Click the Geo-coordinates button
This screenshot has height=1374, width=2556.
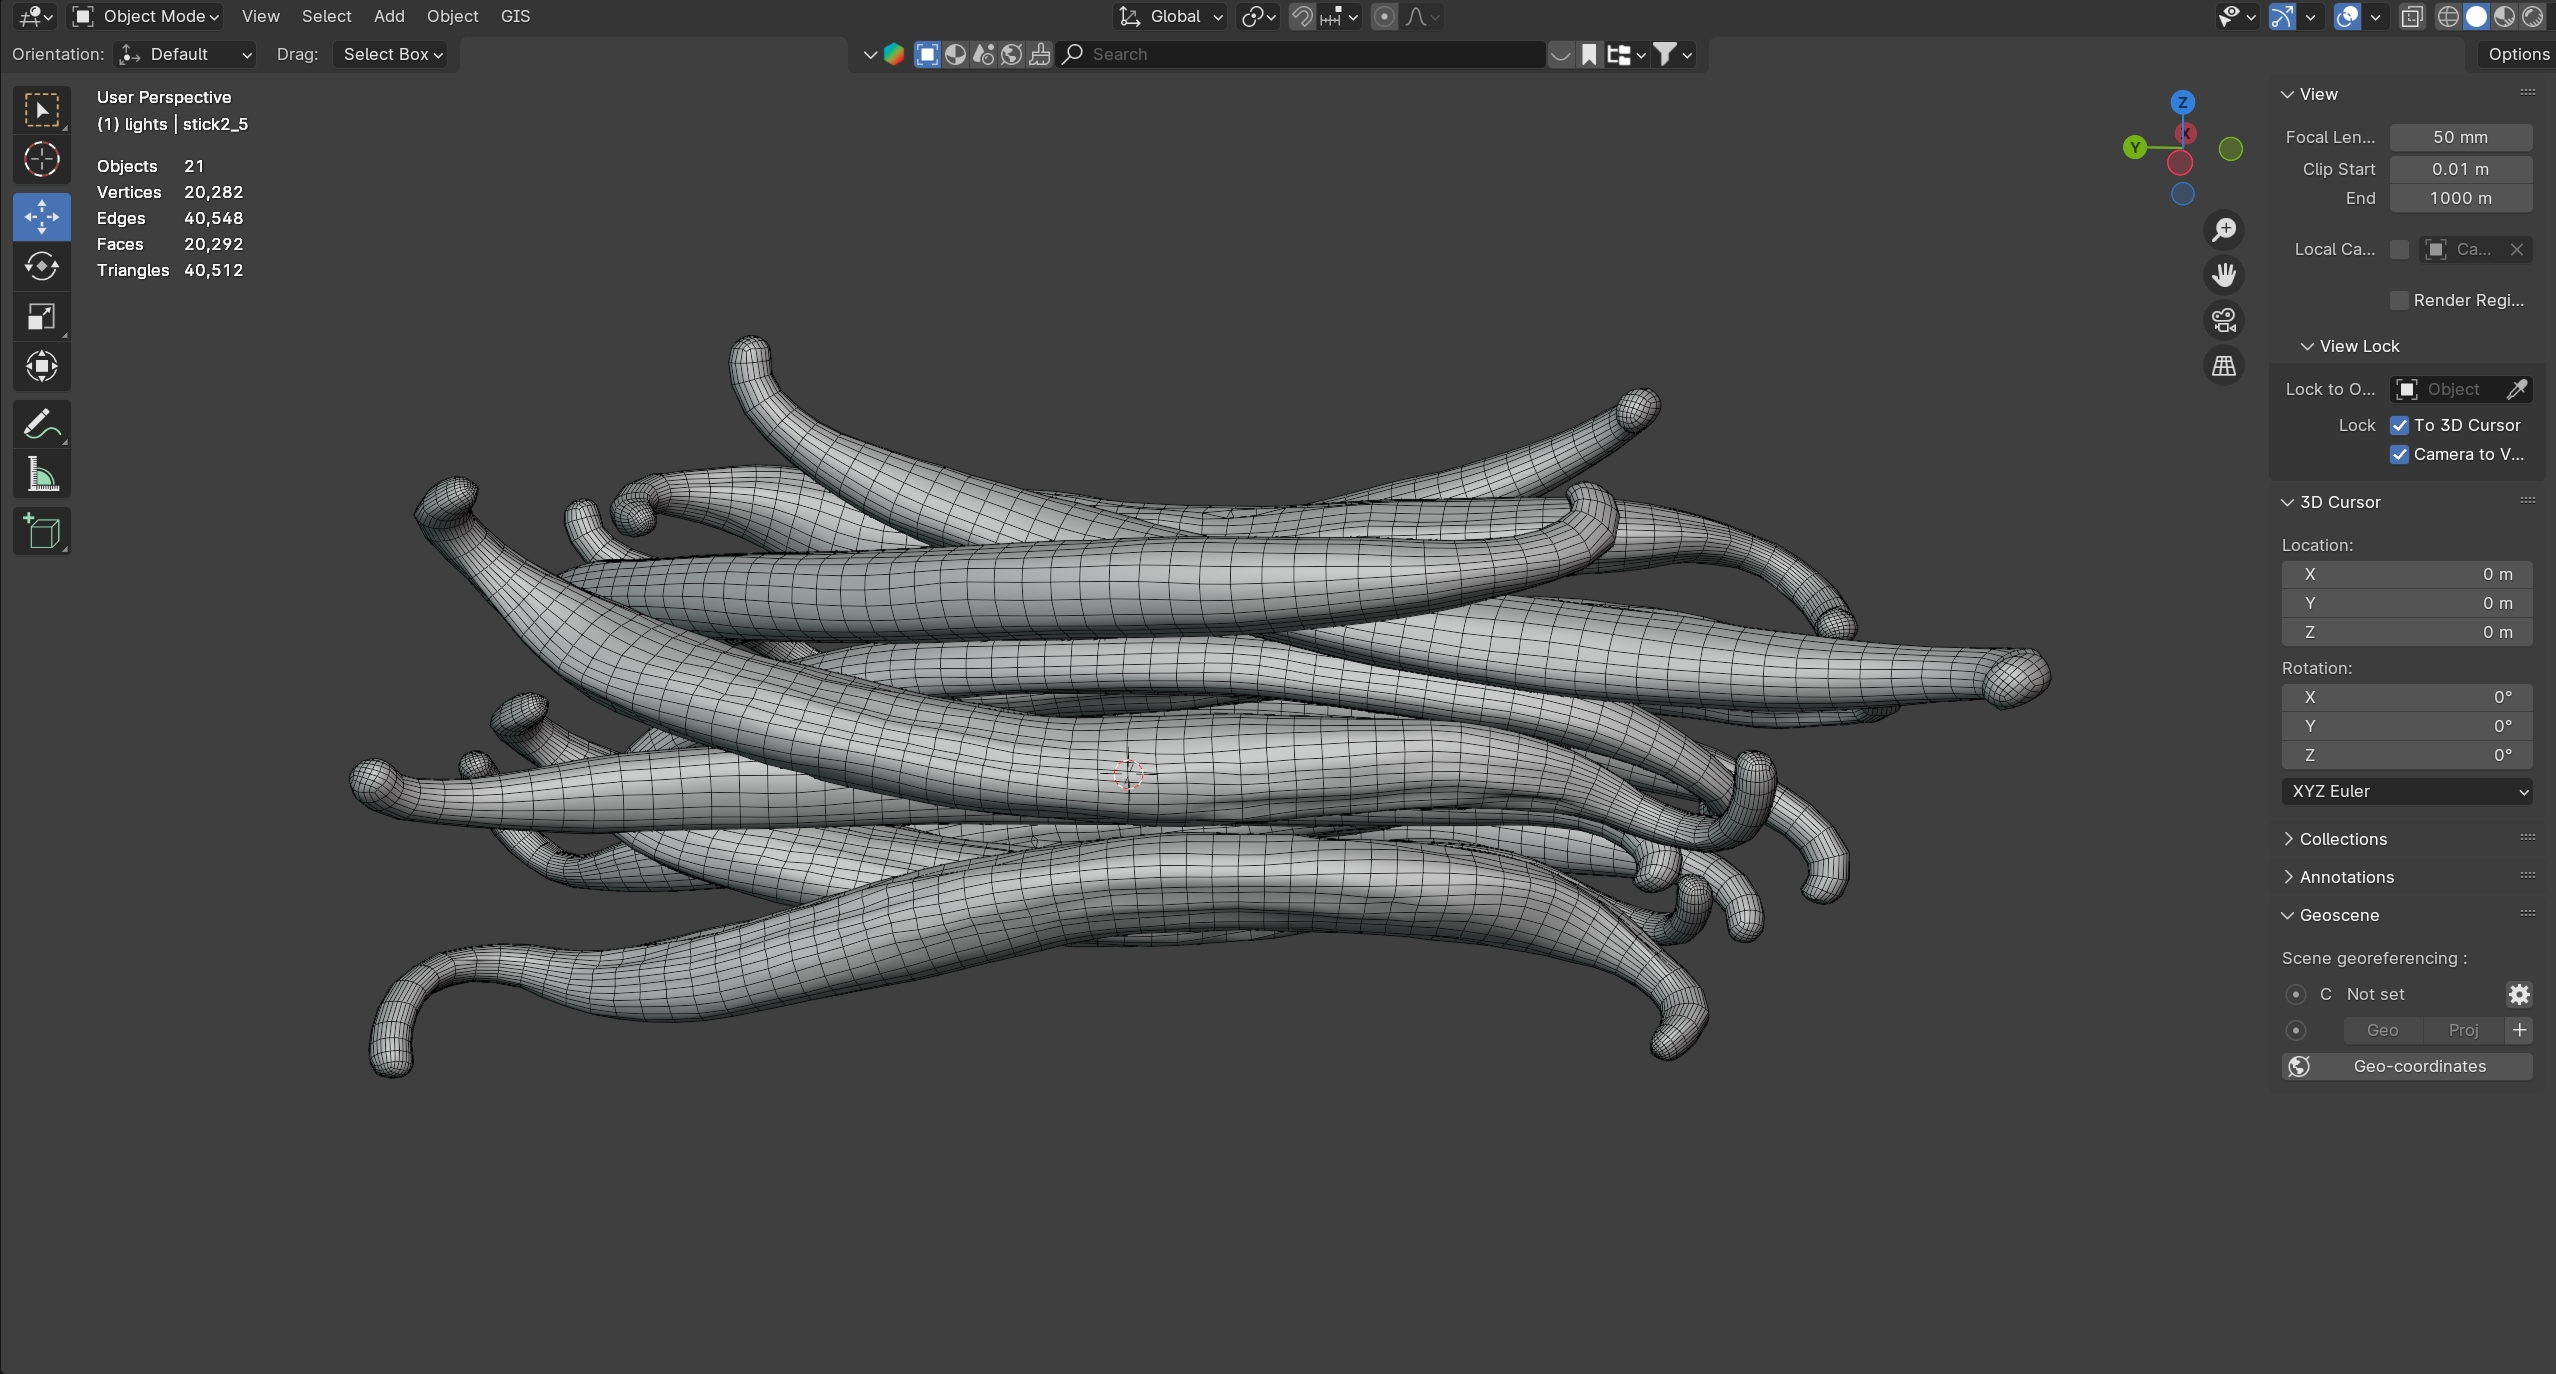pos(2406,1066)
